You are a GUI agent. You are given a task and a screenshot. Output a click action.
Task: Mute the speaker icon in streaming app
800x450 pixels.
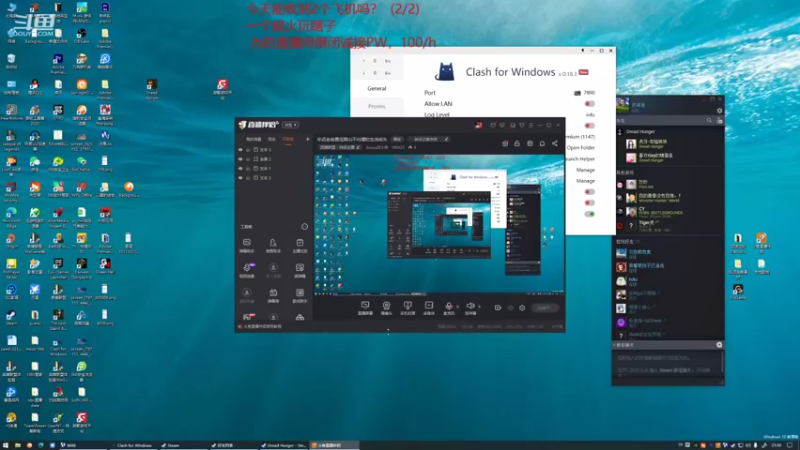point(470,306)
